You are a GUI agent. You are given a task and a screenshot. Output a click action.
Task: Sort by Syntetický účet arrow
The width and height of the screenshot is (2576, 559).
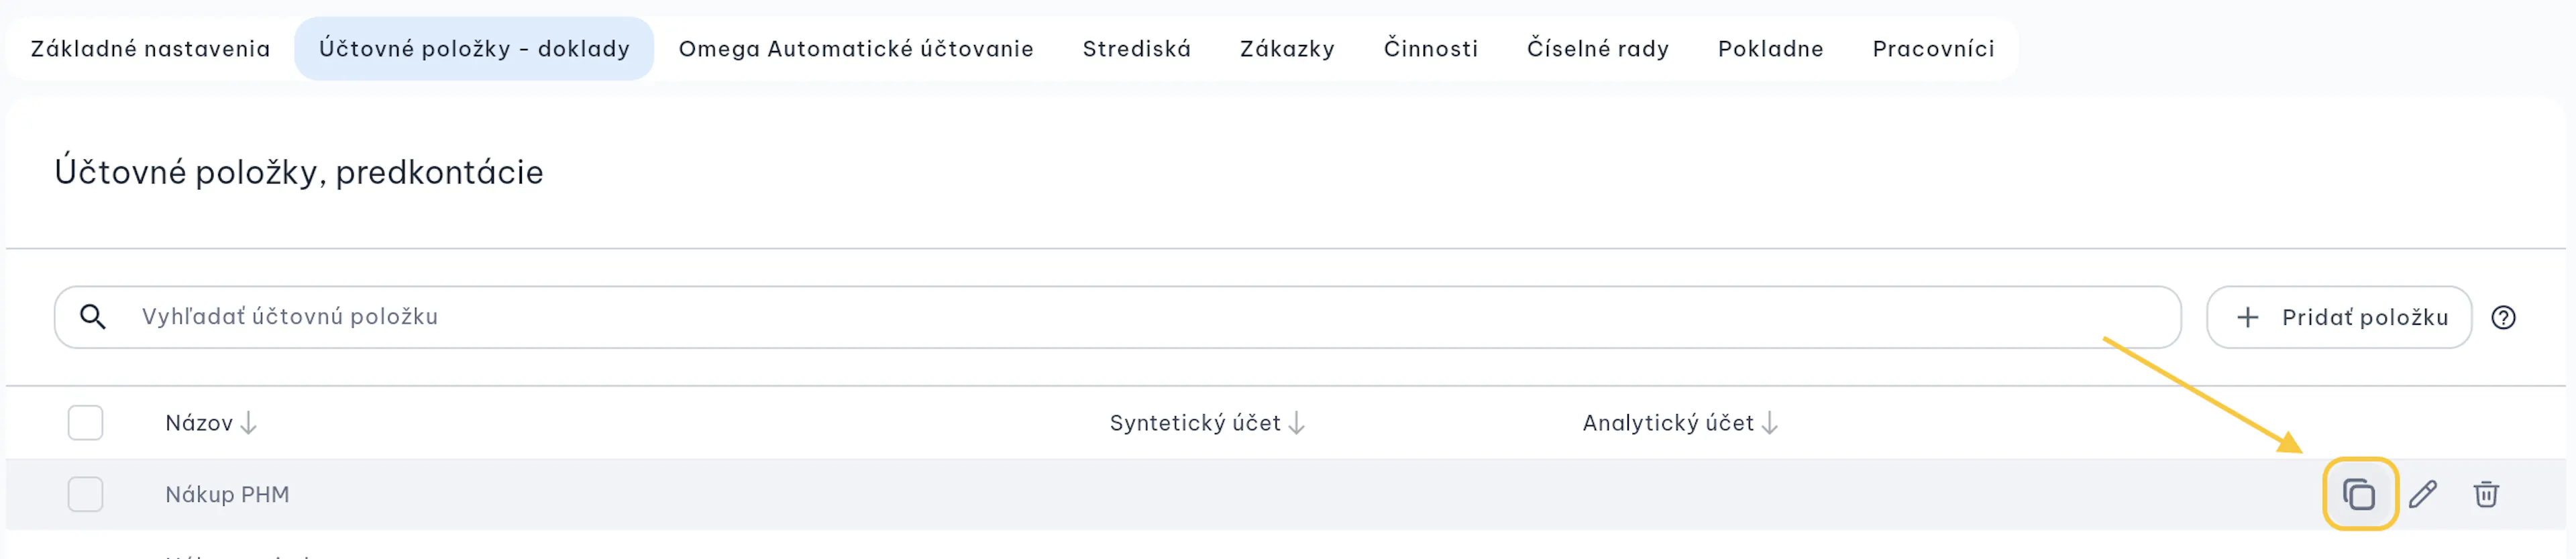tap(1297, 423)
